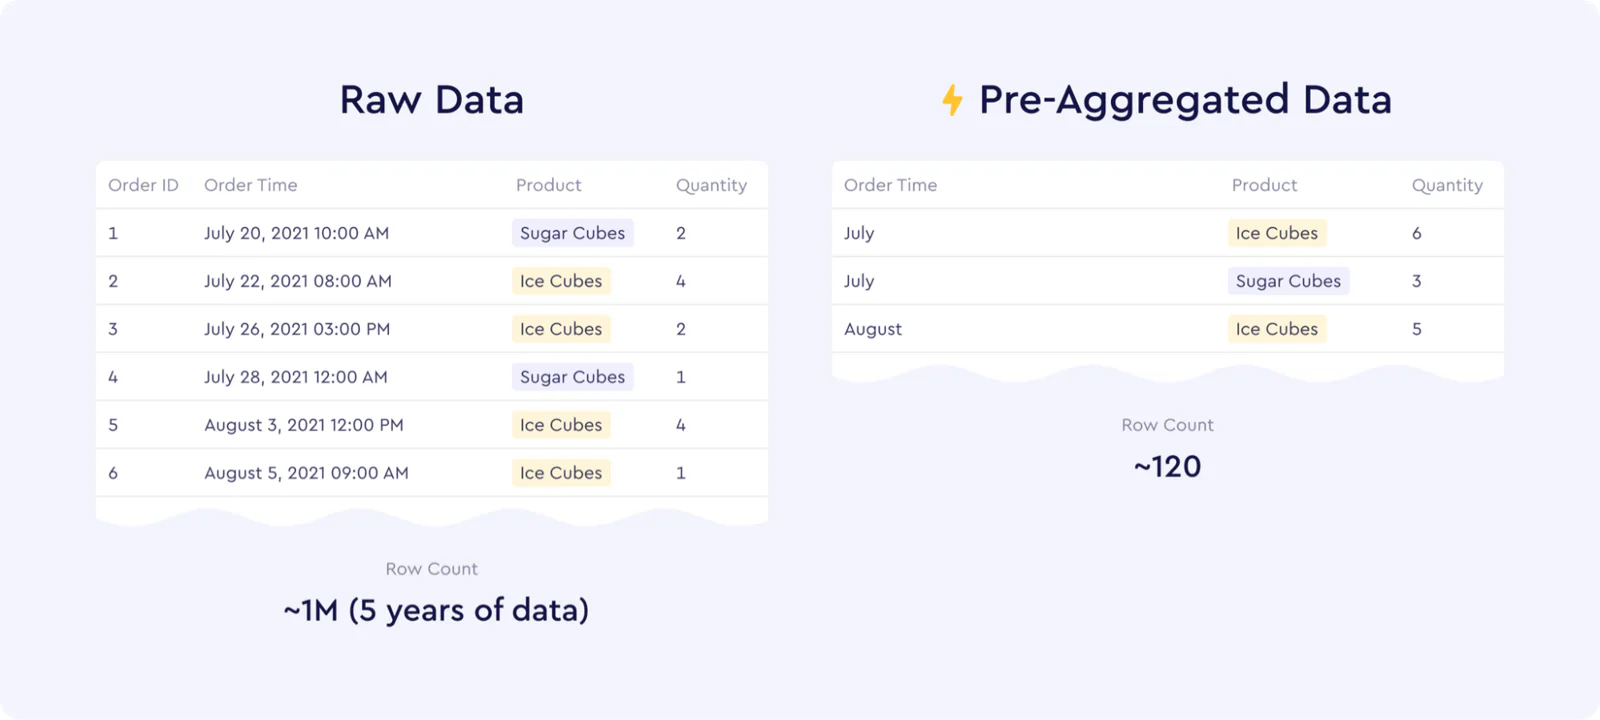Click the Quantity header in Pre-Aggregated table
Screen dimensions: 1600x720
pyautogui.click(x=1447, y=185)
